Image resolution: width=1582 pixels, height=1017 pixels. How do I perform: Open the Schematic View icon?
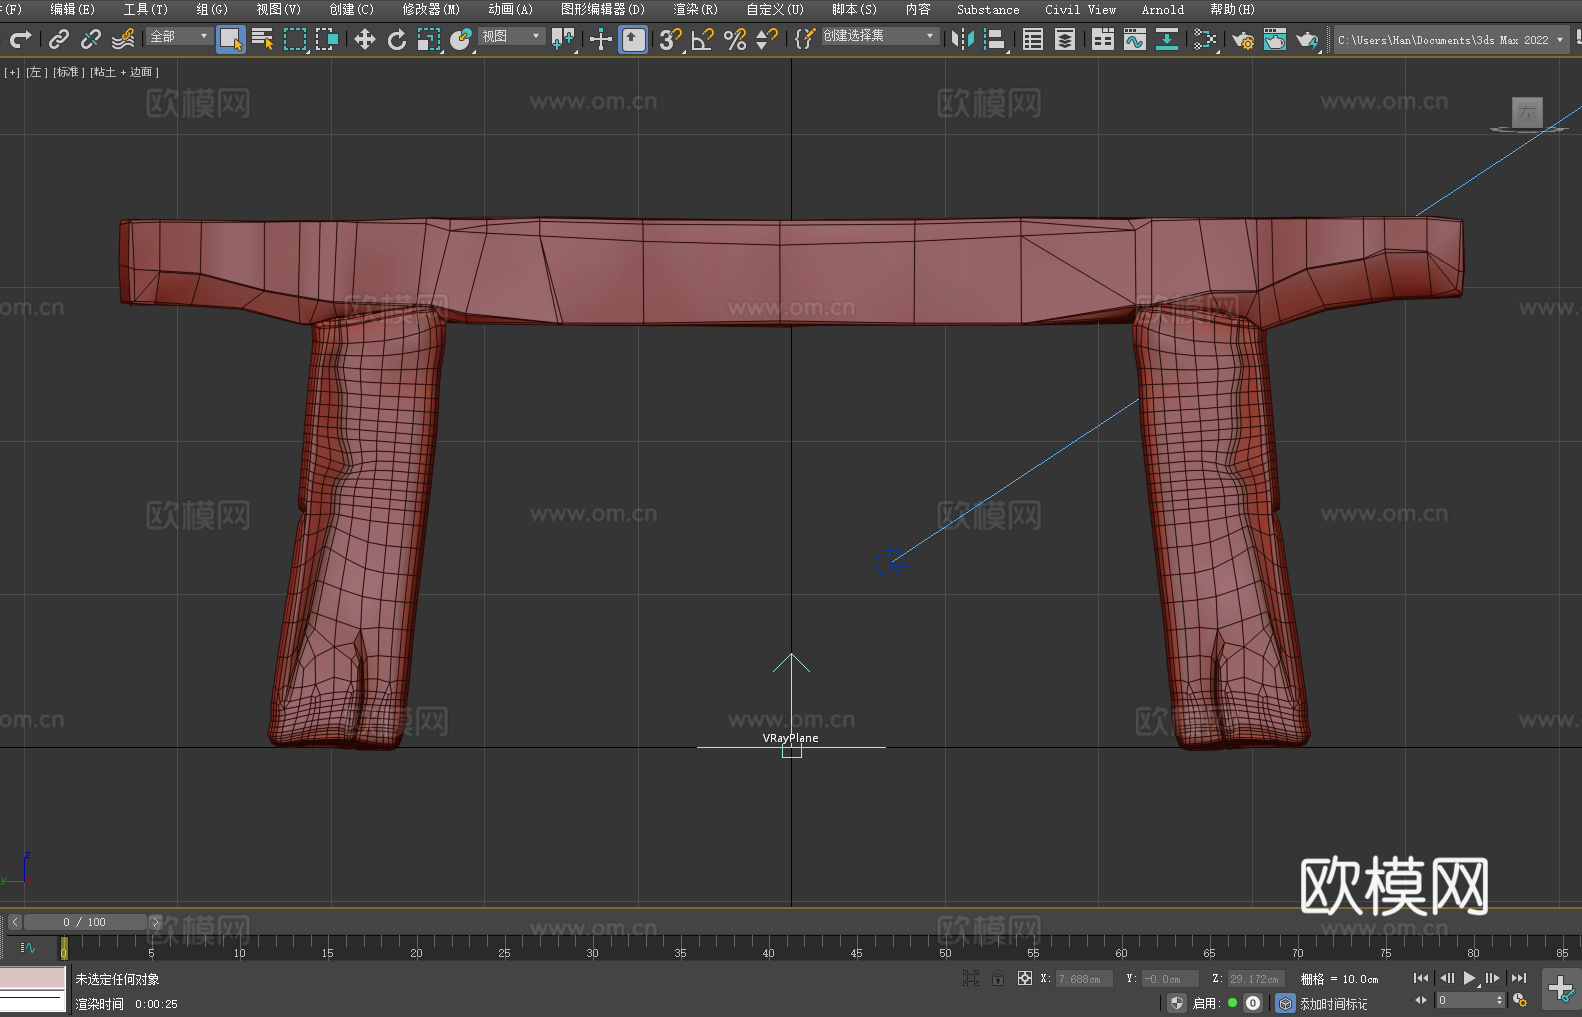click(1205, 39)
